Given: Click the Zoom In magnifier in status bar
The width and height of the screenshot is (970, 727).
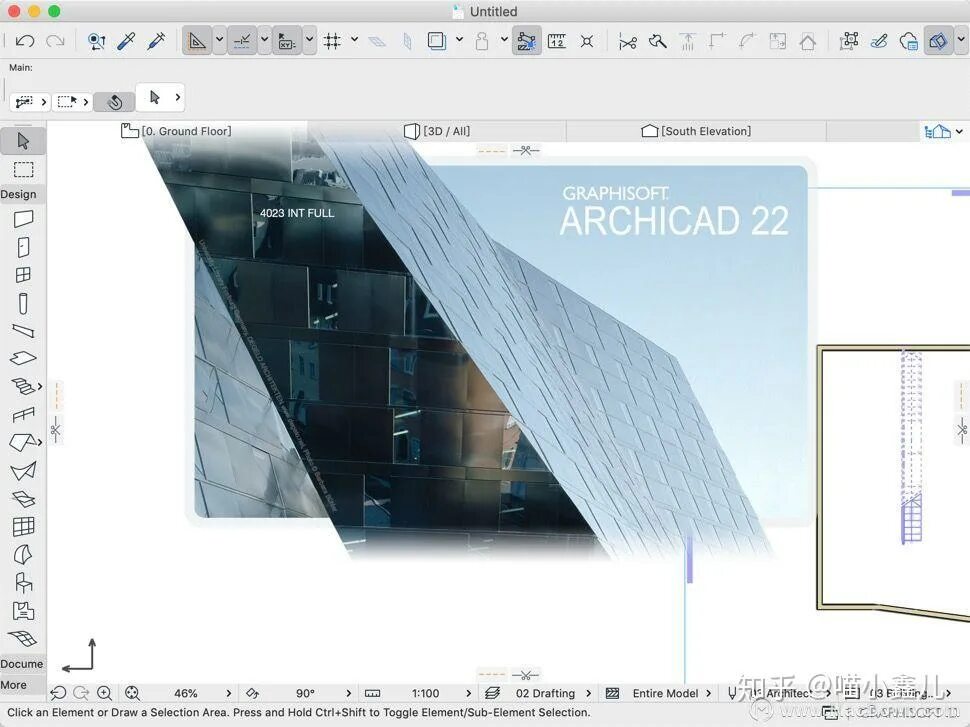Looking at the screenshot, I should click(x=105, y=694).
